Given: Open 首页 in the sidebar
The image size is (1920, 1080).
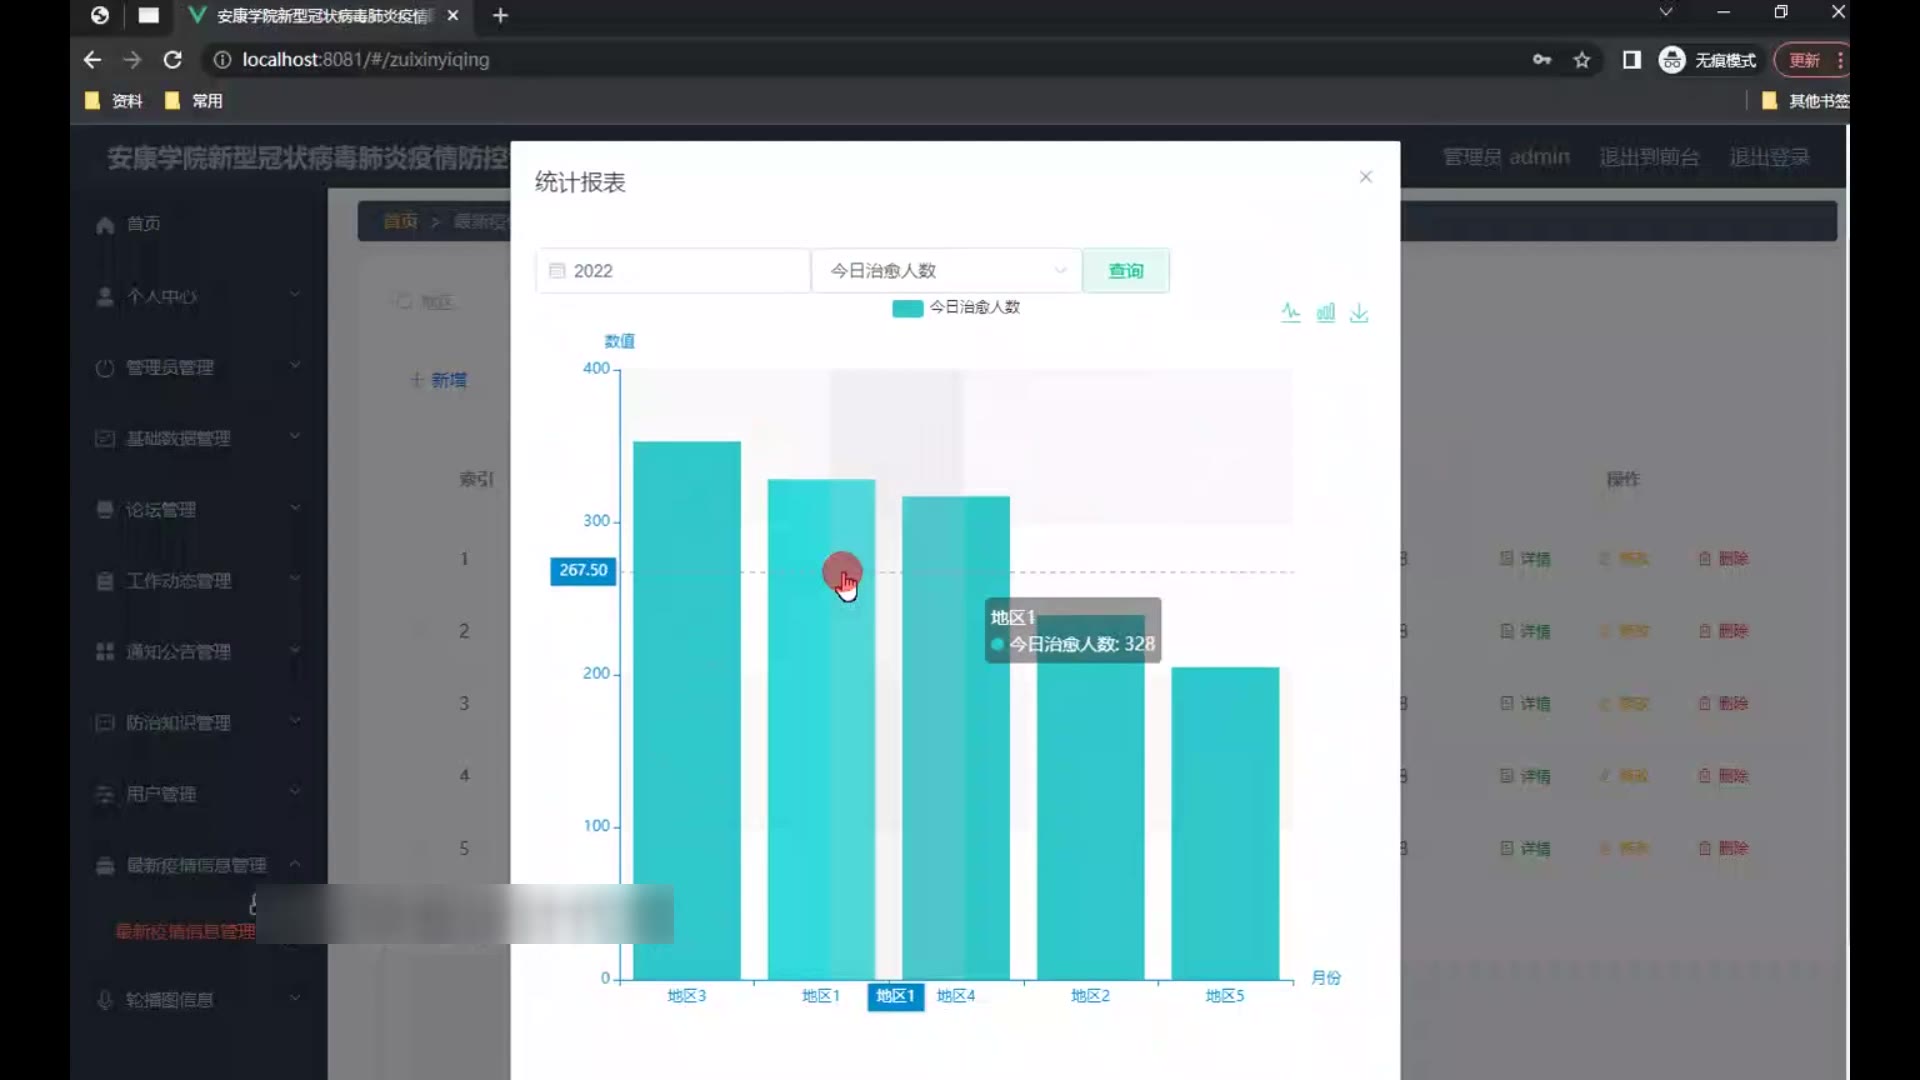Looking at the screenshot, I should [x=142, y=224].
